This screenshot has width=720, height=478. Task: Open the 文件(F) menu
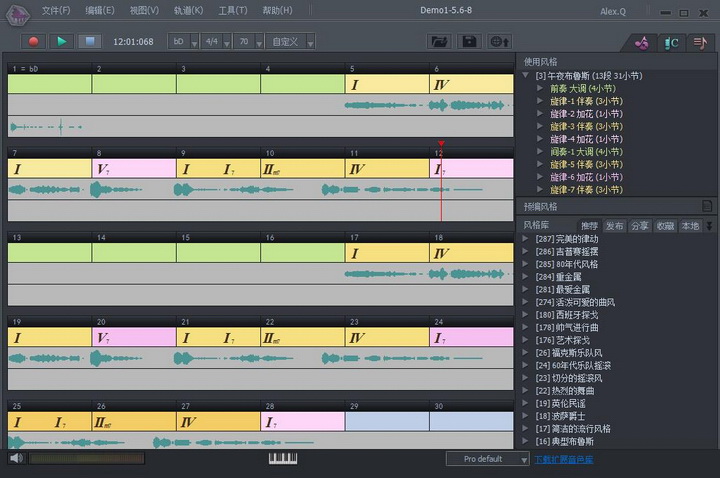pyautogui.click(x=56, y=10)
